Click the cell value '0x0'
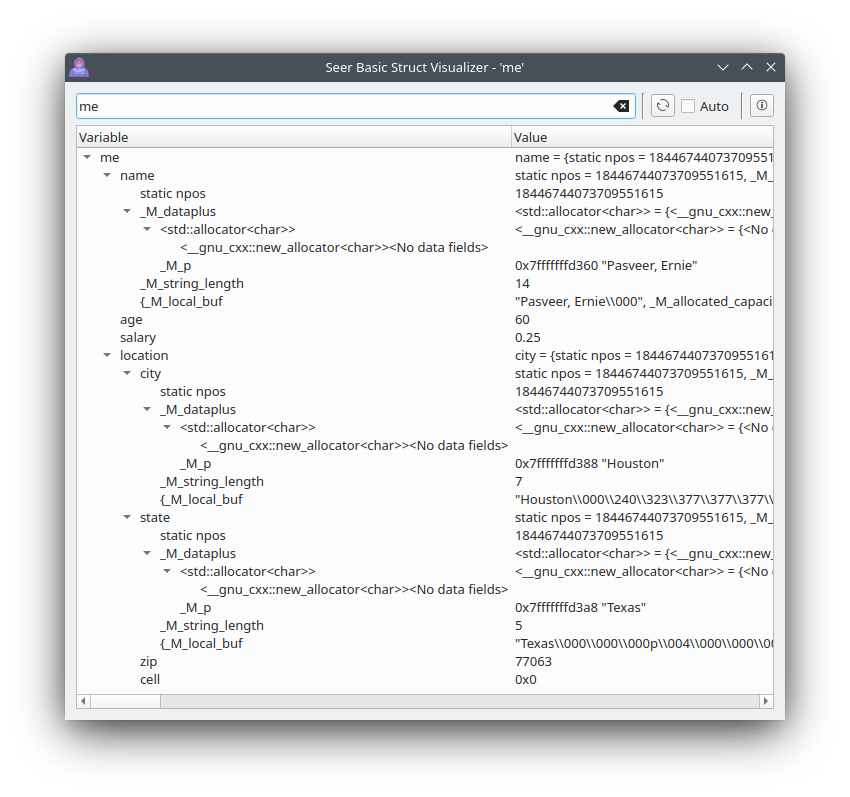The width and height of the screenshot is (850, 797). click(525, 679)
